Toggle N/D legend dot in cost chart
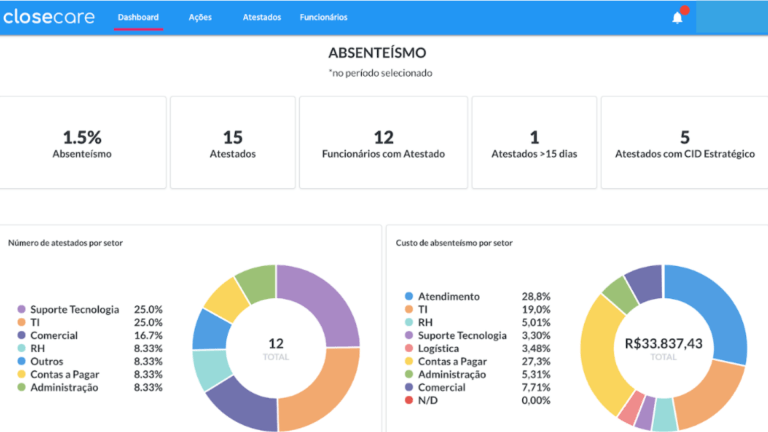This screenshot has height=432, width=768. (408, 400)
